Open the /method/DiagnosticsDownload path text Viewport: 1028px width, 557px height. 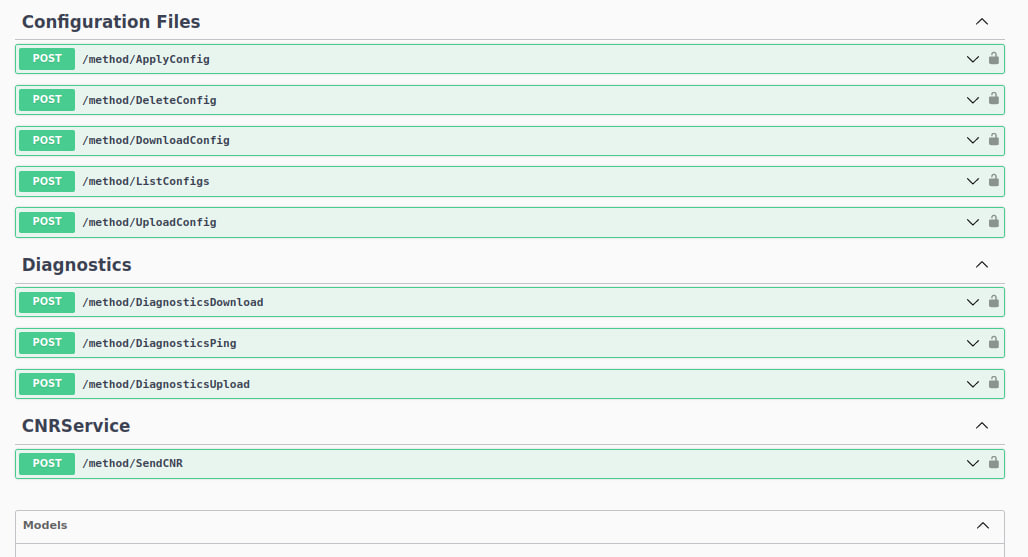(x=173, y=302)
